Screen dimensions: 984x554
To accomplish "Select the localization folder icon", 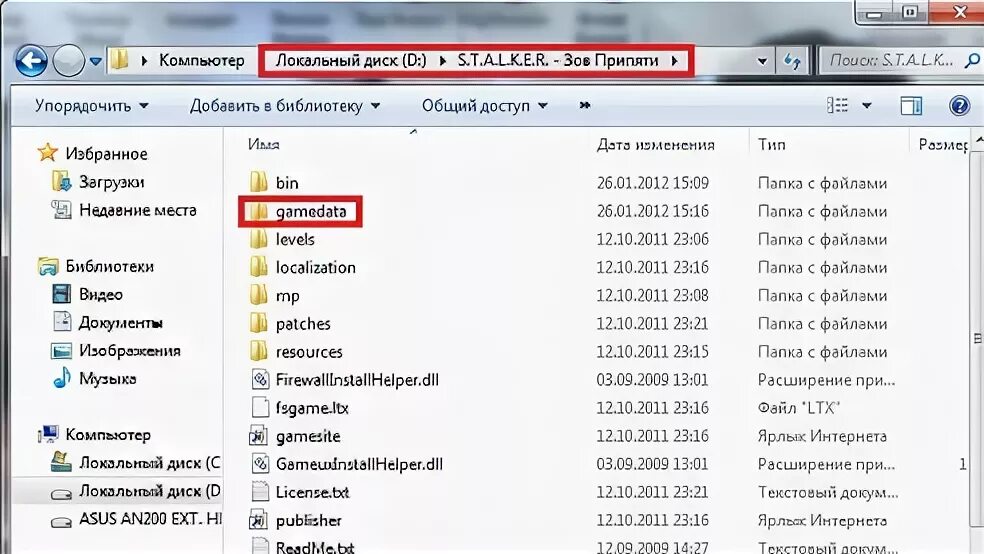I will (259, 267).
